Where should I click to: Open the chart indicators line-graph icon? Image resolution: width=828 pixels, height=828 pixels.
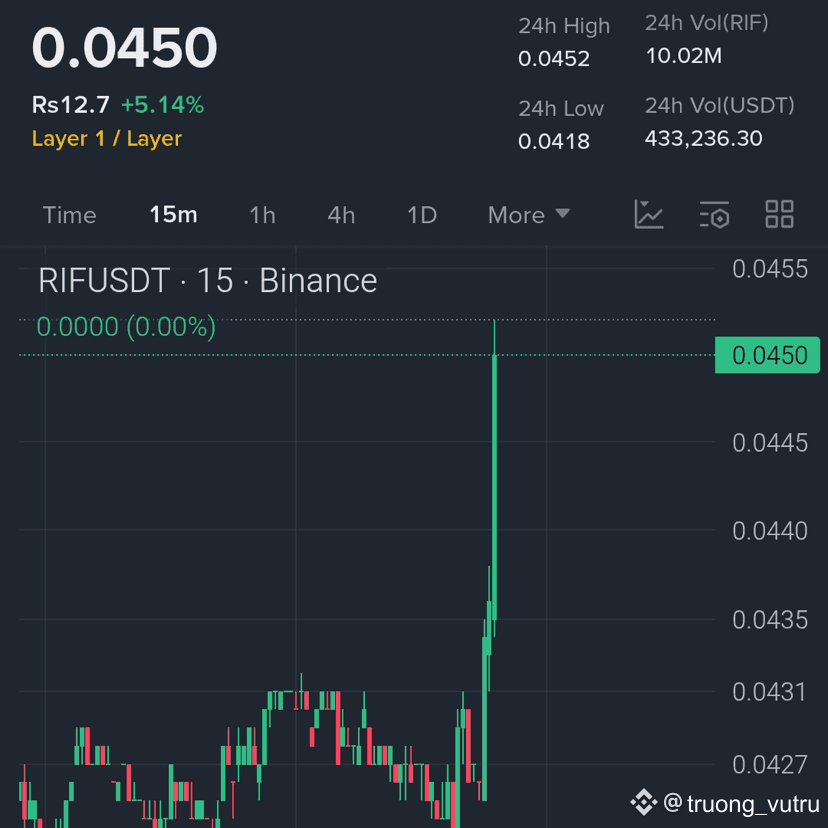click(x=648, y=215)
